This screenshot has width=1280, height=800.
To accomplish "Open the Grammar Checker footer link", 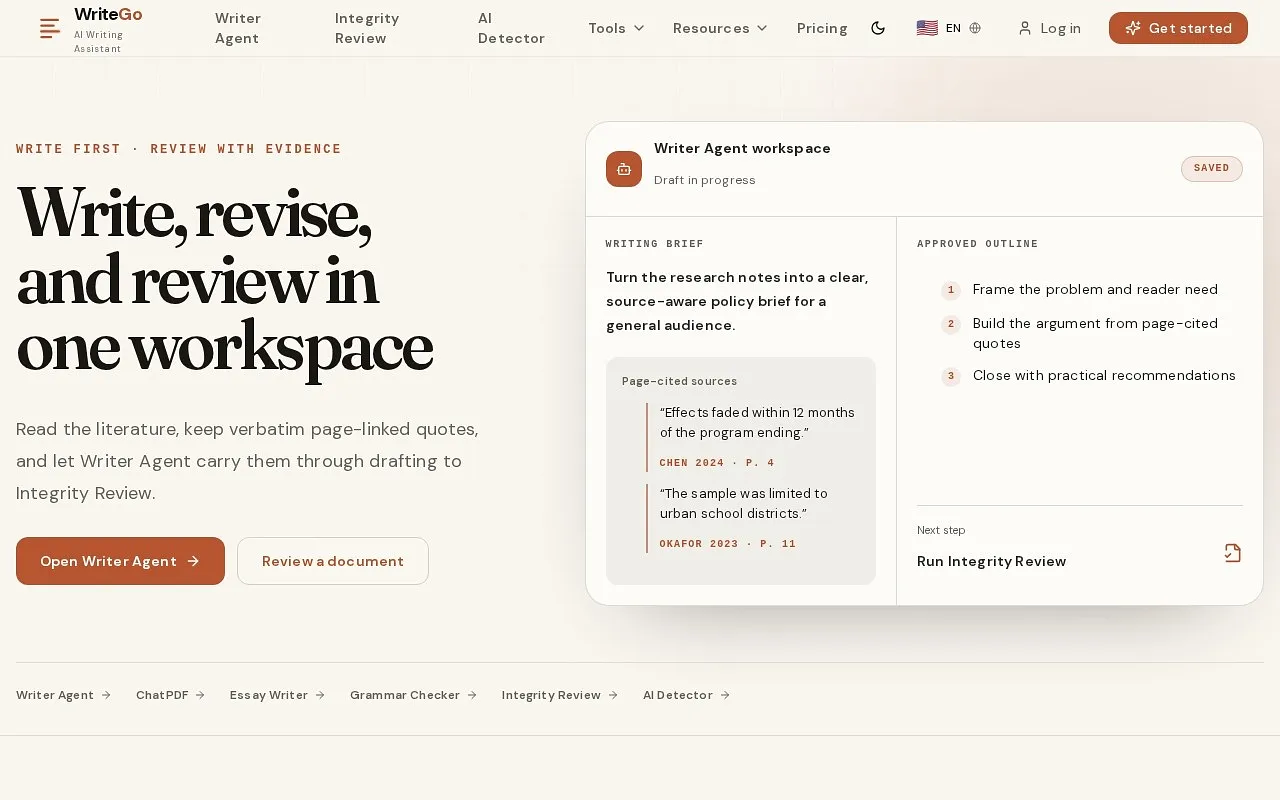I will [413, 695].
